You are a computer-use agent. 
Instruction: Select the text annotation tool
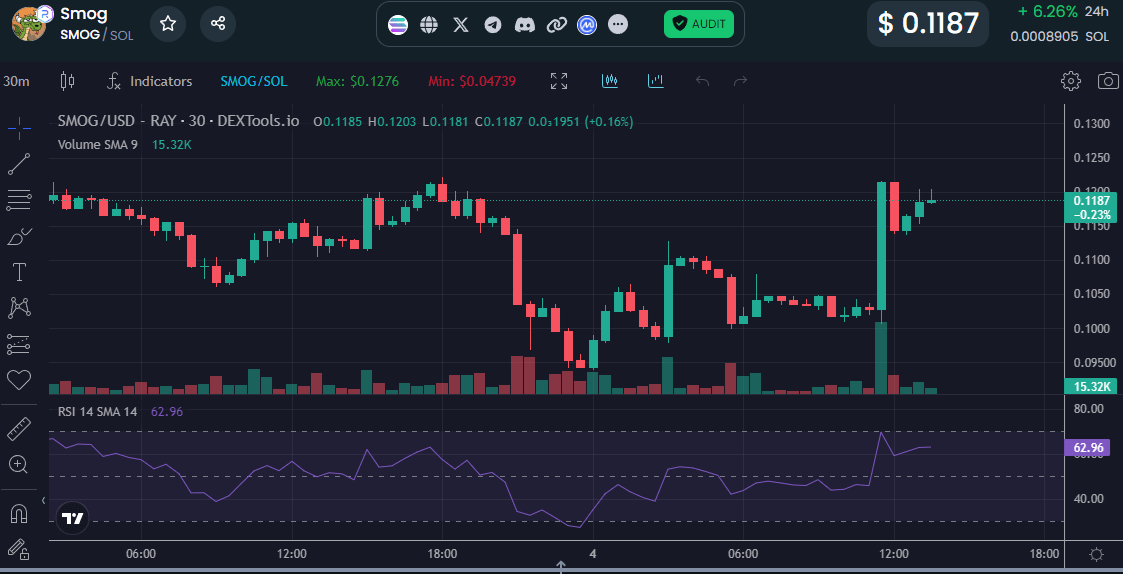[19, 272]
